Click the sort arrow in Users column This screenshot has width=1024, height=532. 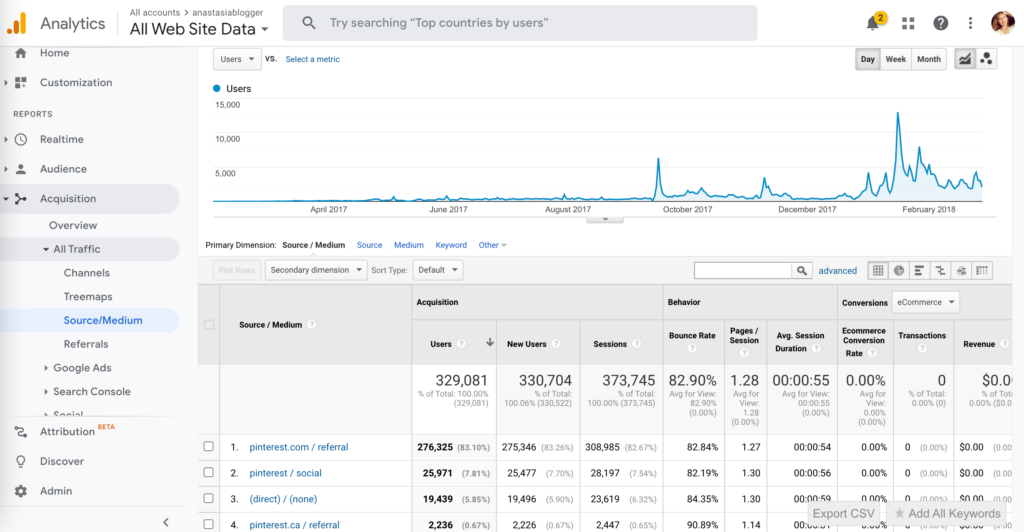click(489, 343)
